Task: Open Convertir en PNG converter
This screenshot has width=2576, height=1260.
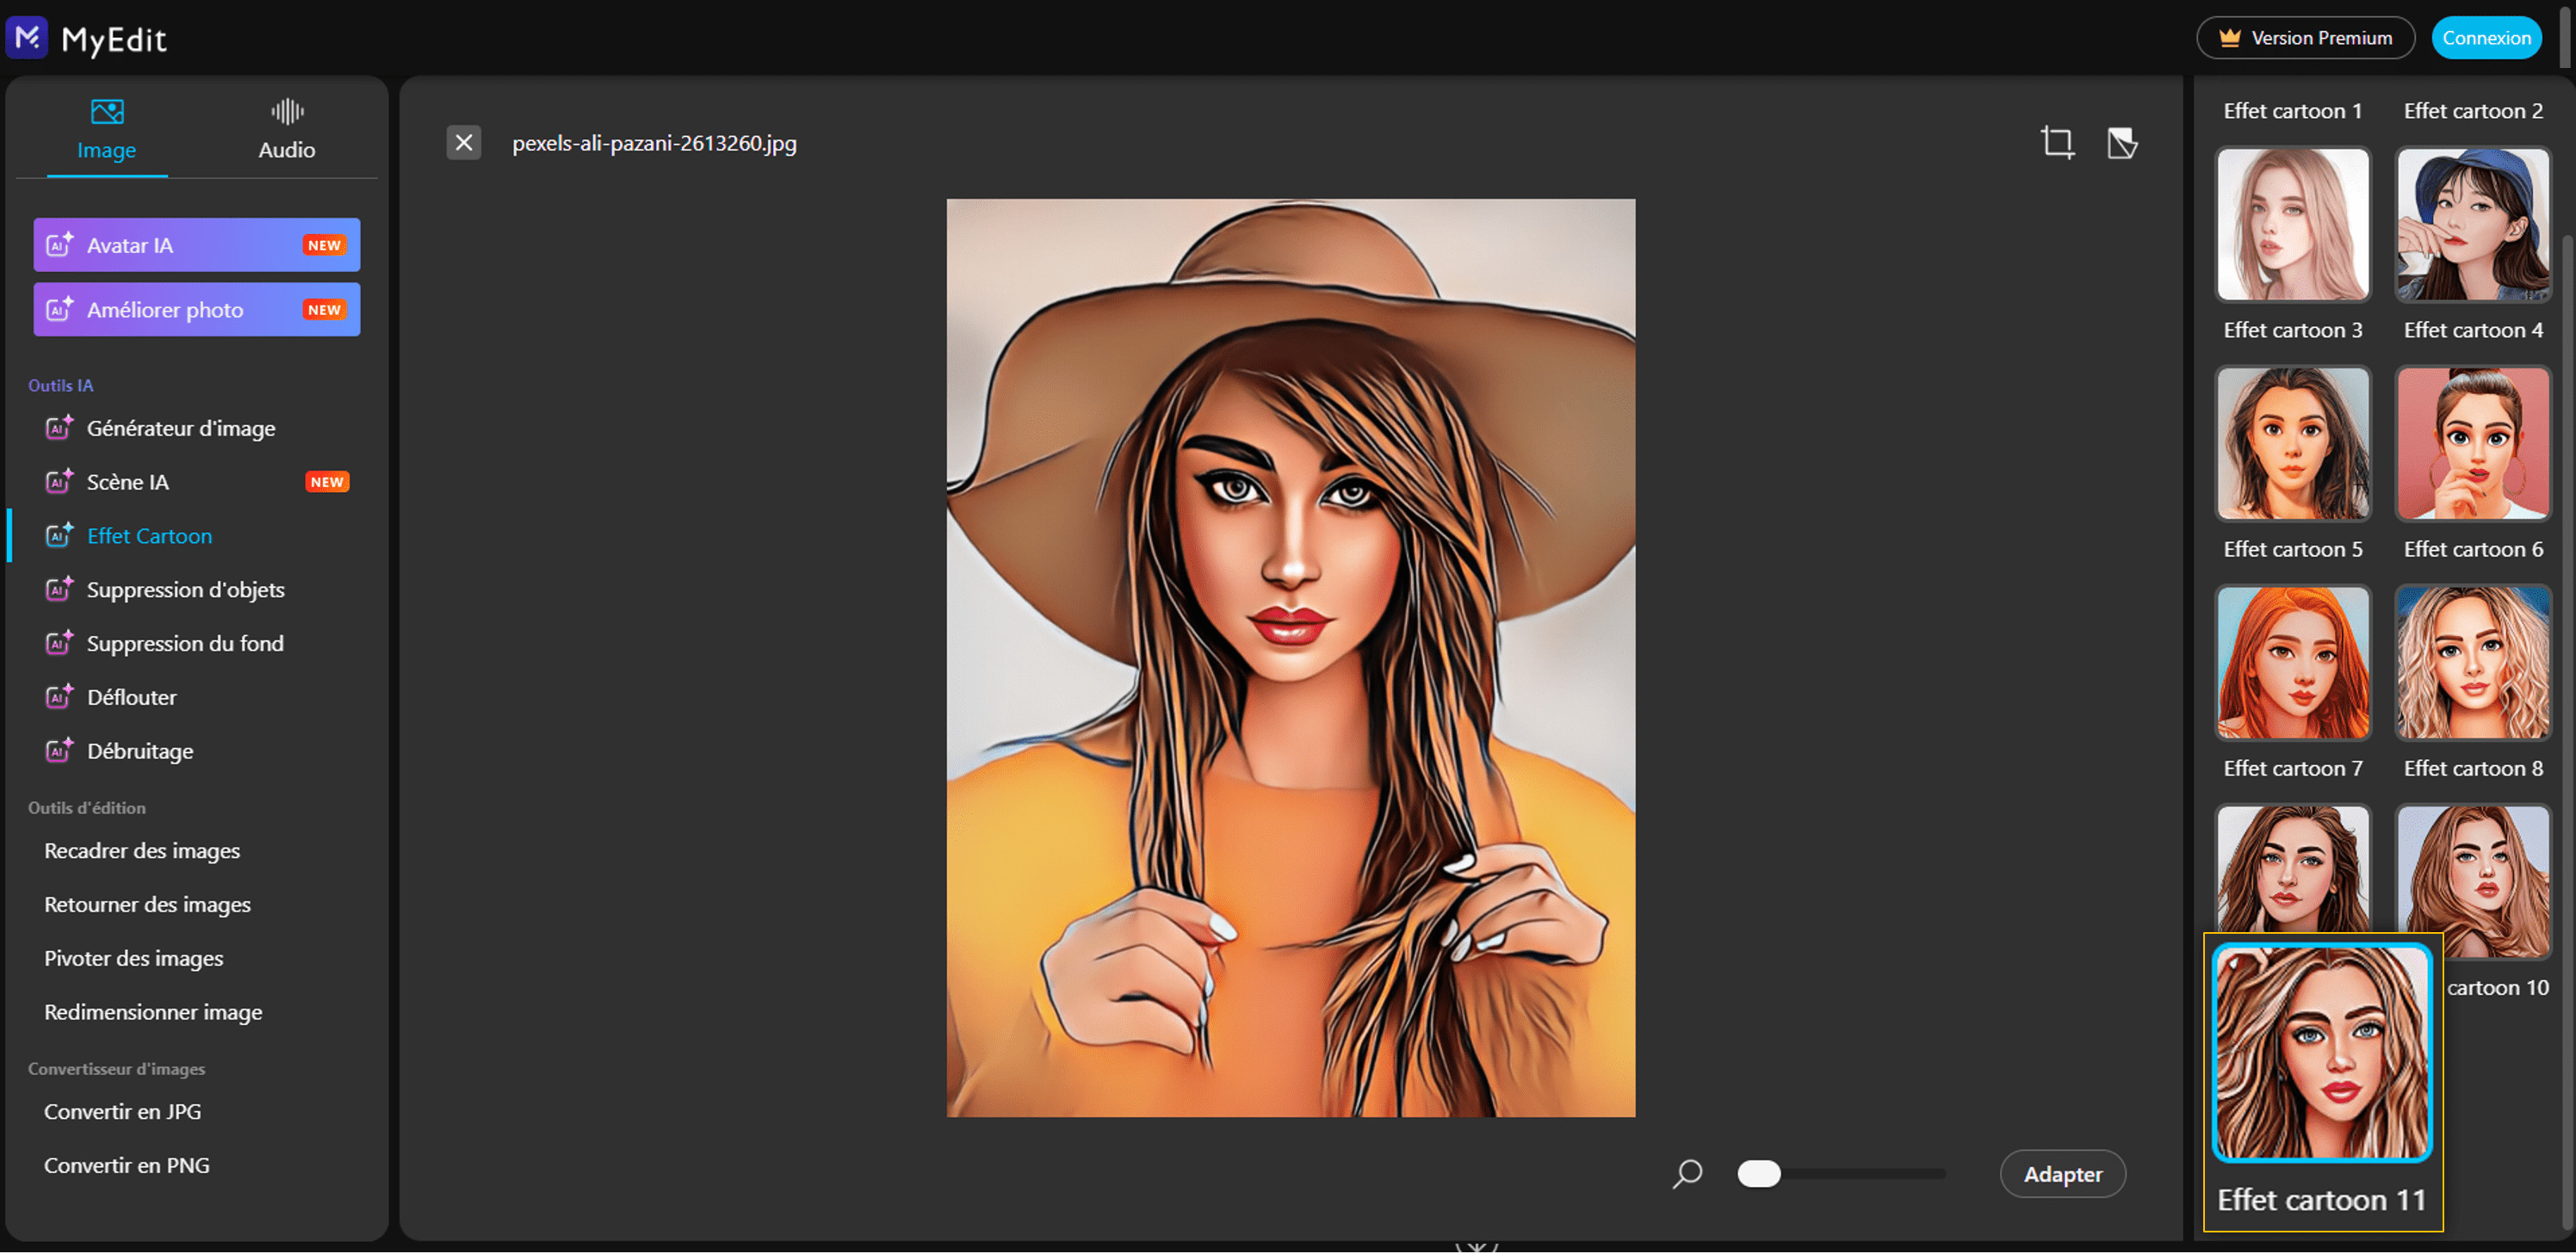Action: (126, 1165)
